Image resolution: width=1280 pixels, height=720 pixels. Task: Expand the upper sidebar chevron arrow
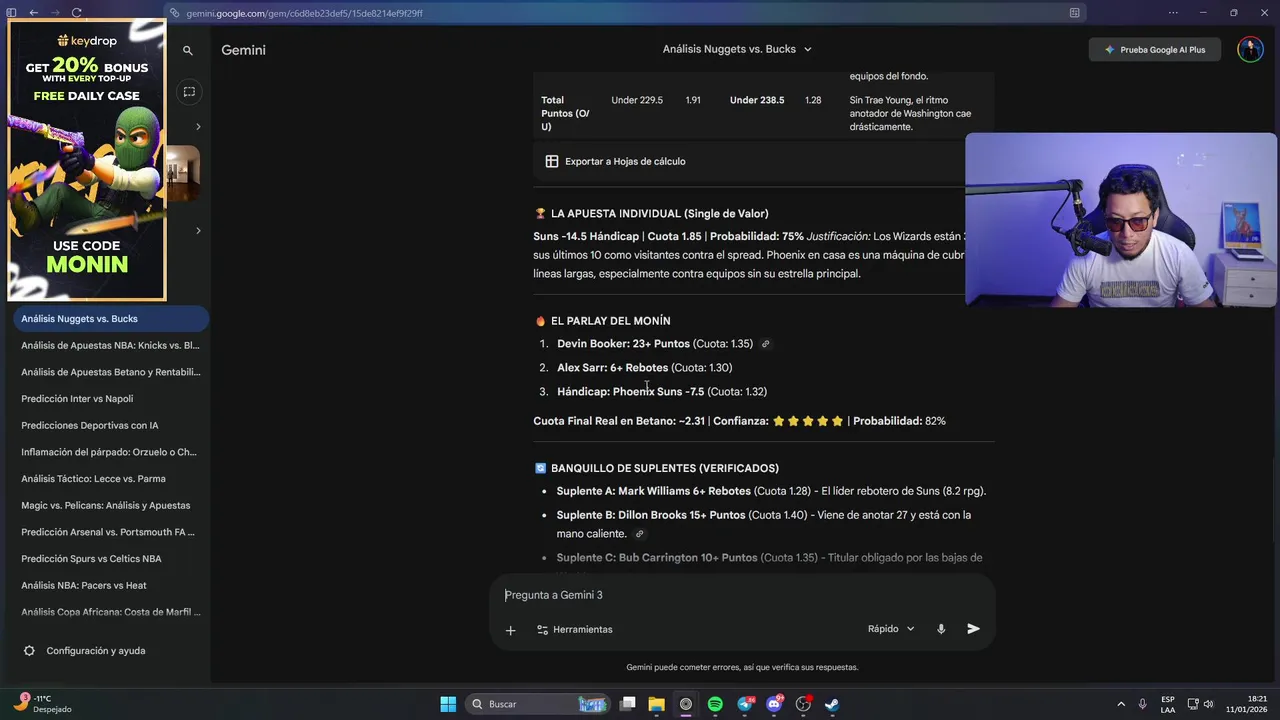pos(198,127)
